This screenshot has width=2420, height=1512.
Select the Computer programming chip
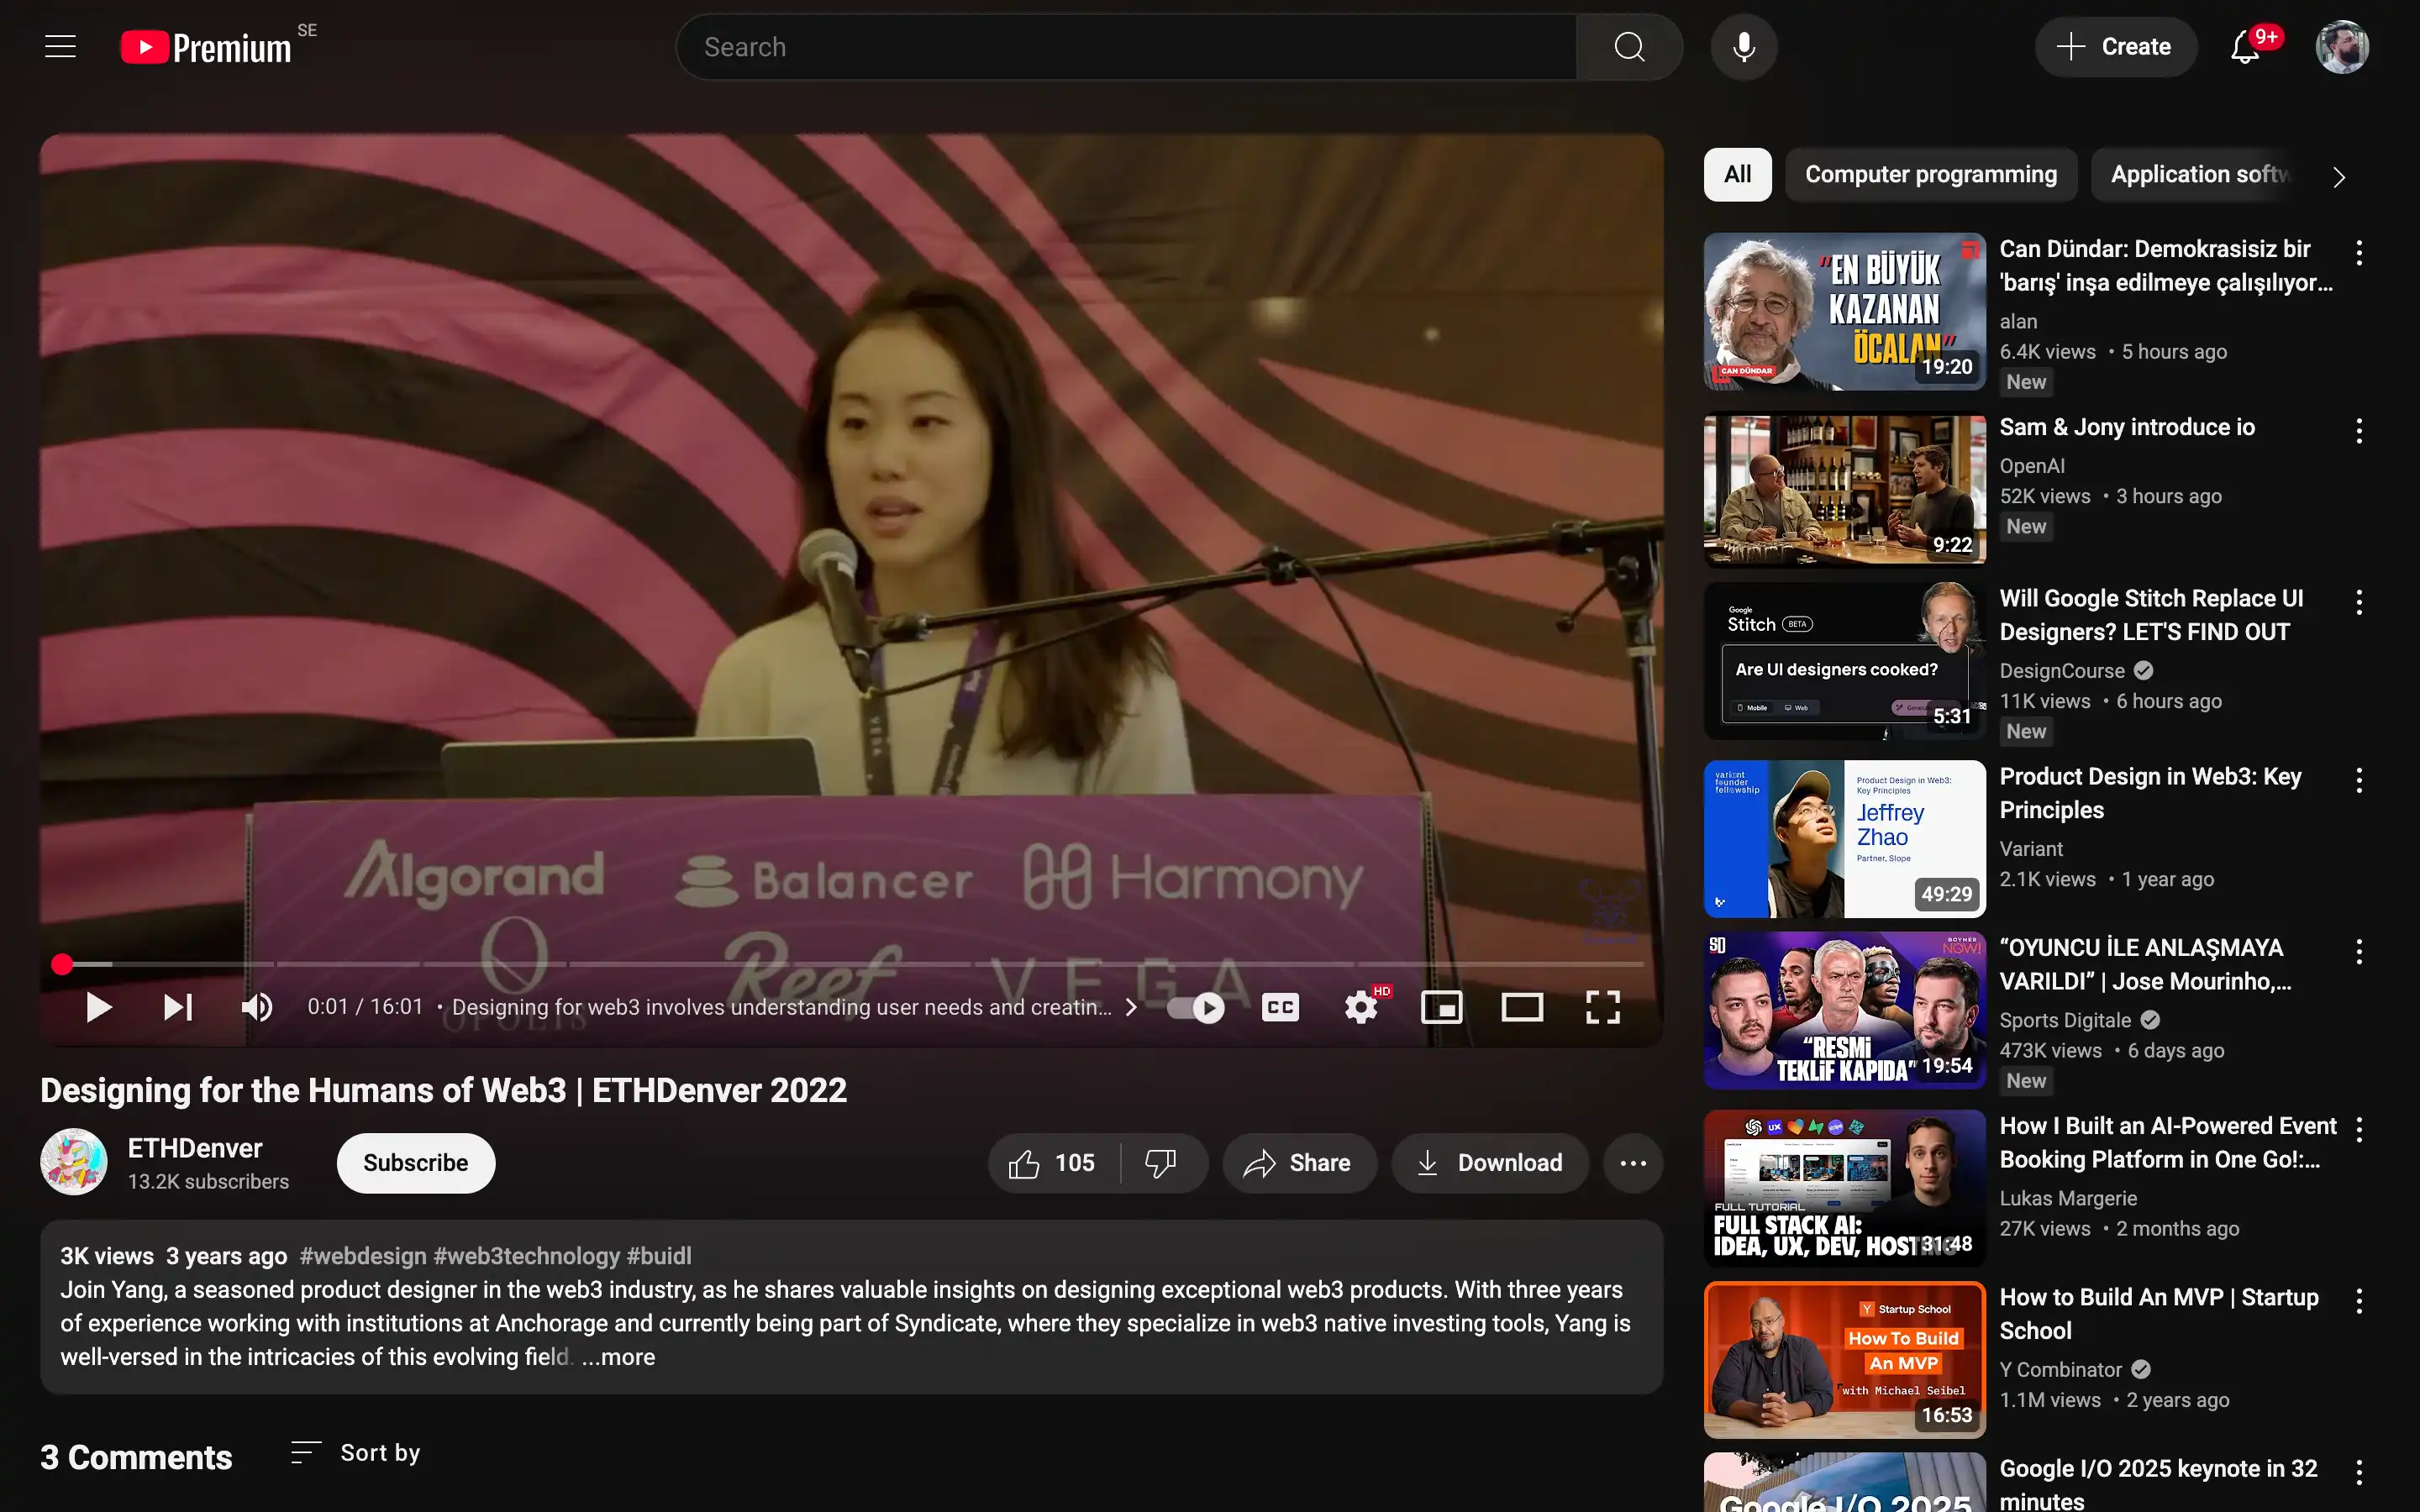coord(1930,175)
